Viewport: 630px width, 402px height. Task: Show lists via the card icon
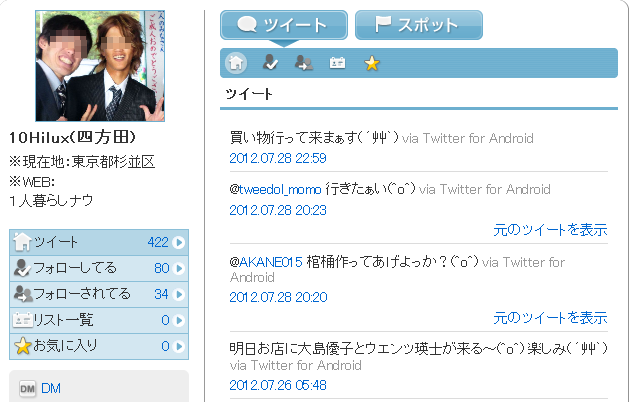338,63
